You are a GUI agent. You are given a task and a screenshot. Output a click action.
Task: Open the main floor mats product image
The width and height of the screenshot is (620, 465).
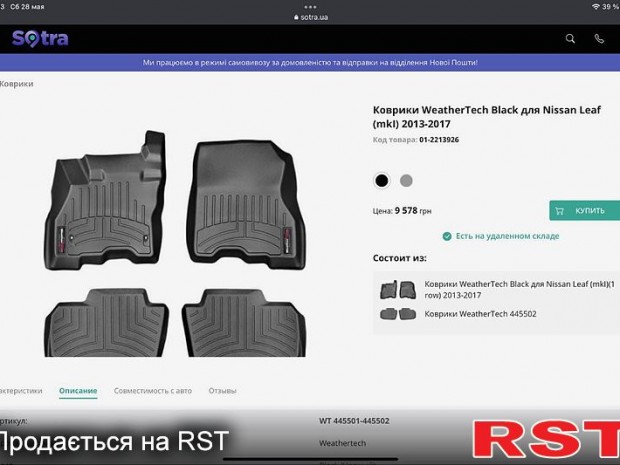click(175, 244)
